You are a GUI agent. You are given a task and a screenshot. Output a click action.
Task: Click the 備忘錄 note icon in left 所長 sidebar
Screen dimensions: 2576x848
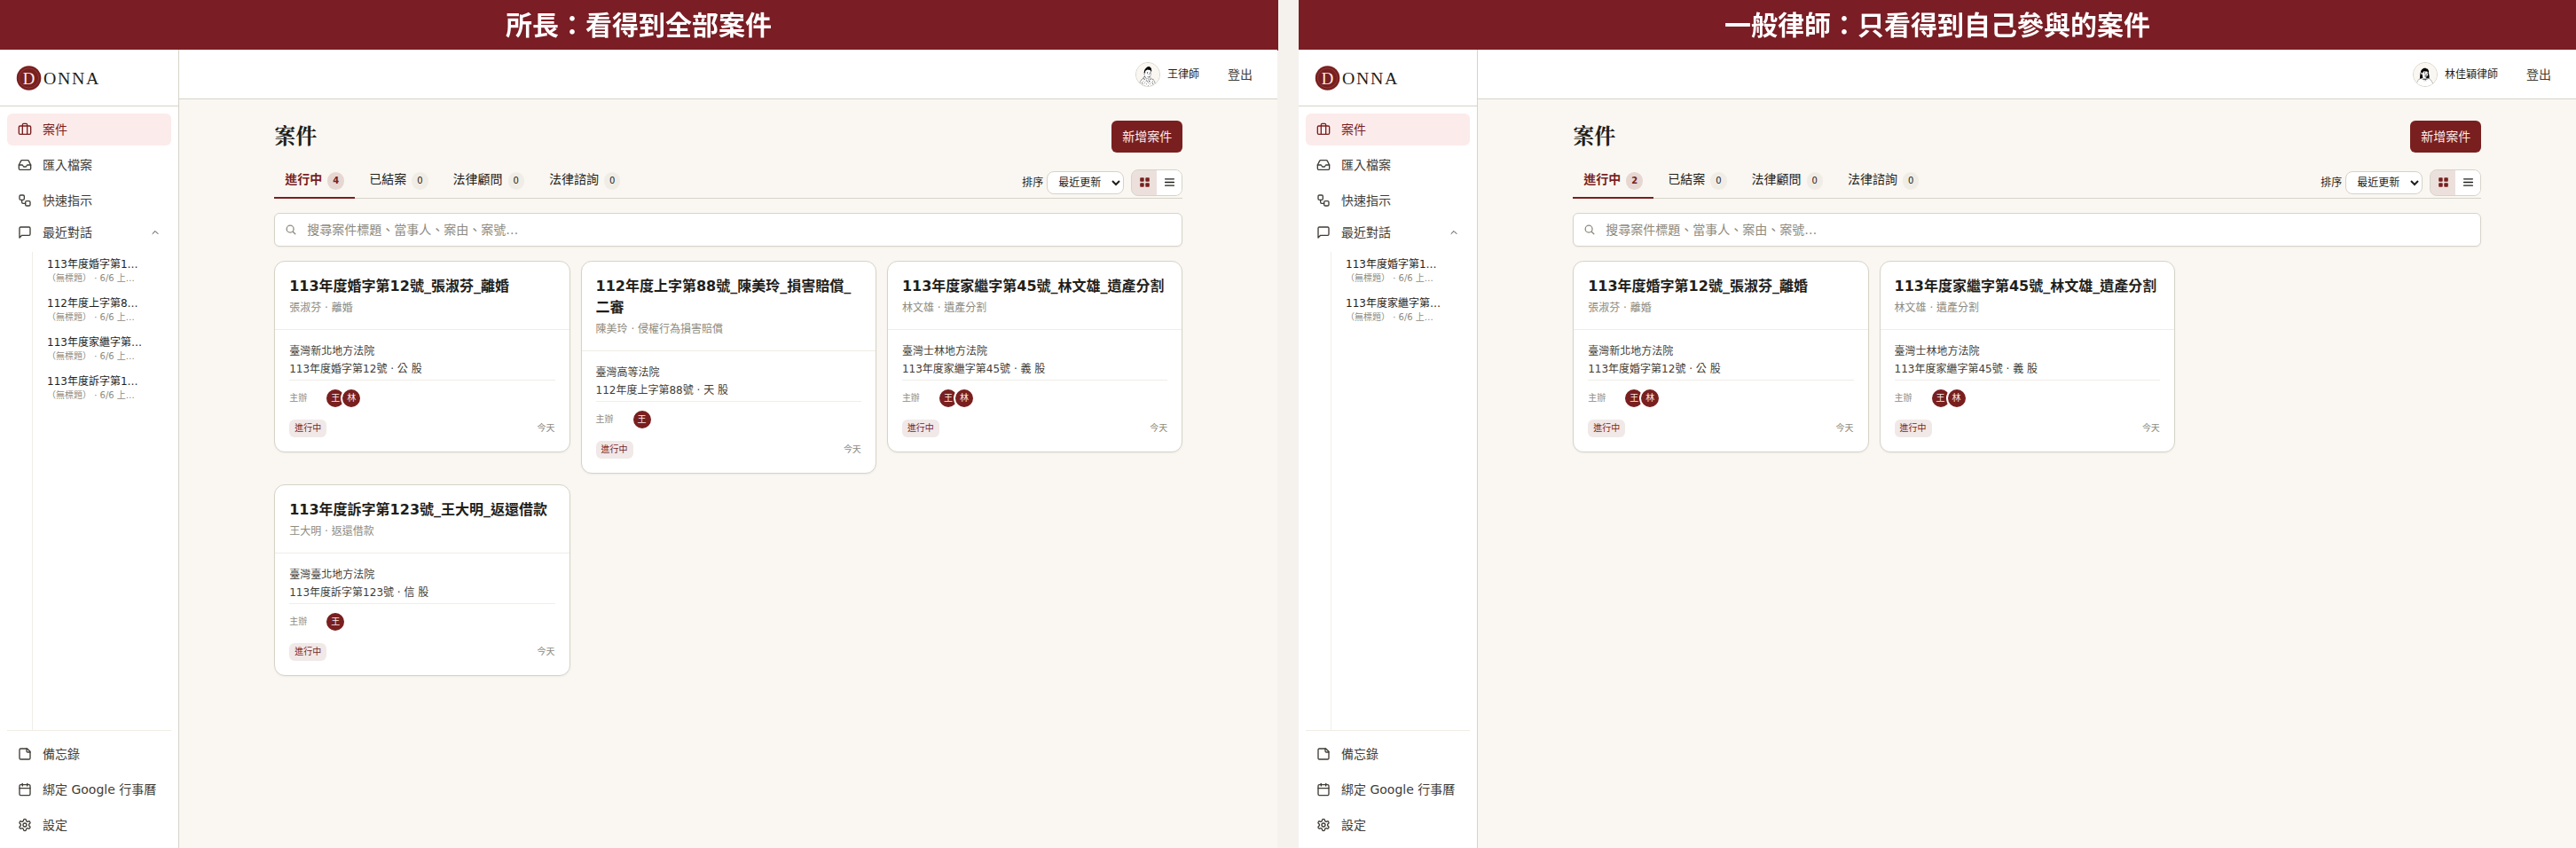[25, 754]
